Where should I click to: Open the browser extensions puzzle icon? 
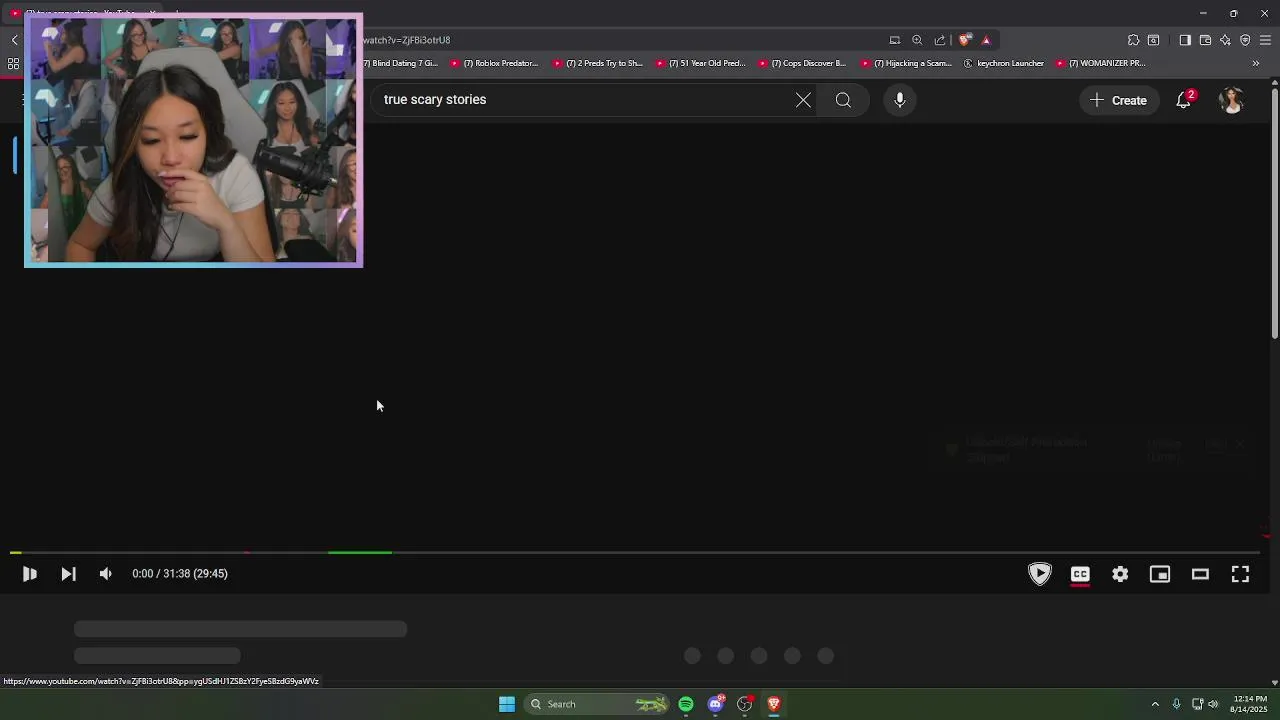tap(1133, 40)
